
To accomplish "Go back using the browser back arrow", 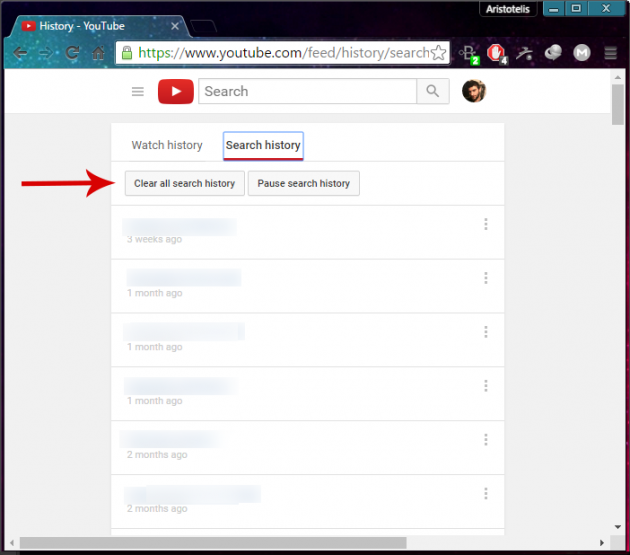I will point(20,53).
